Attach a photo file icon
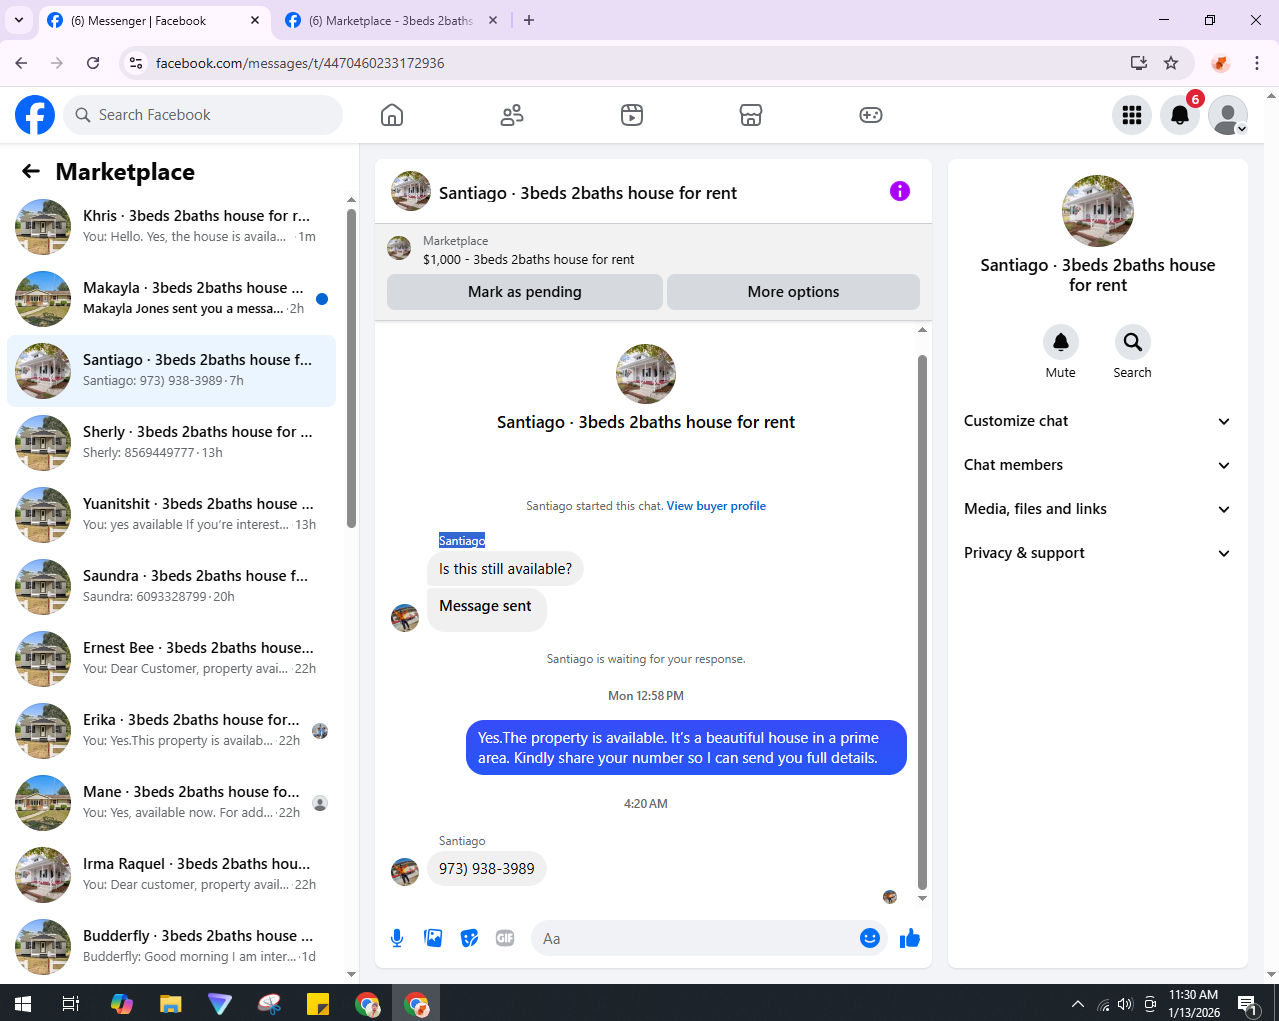The image size is (1279, 1021). coord(433,938)
